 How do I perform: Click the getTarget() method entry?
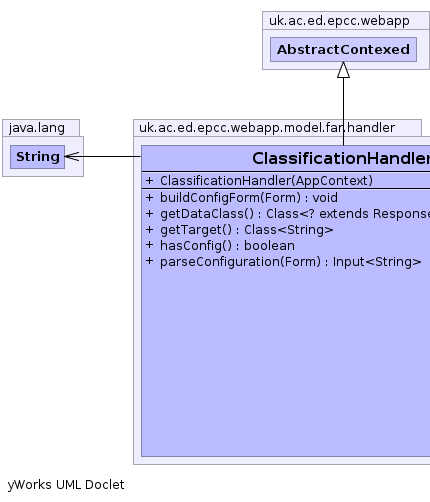(246, 230)
